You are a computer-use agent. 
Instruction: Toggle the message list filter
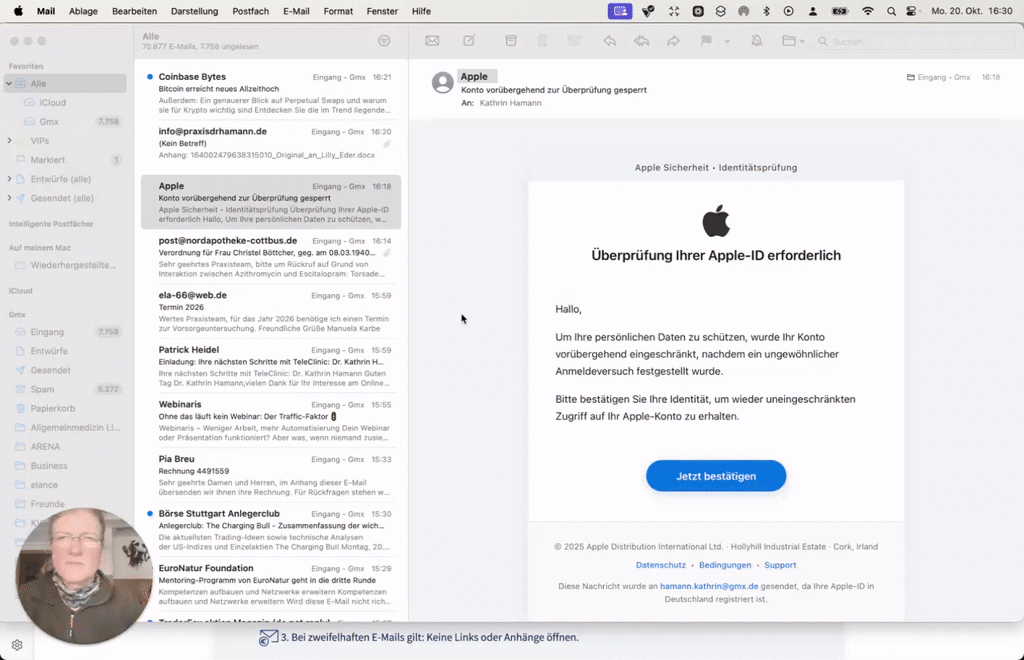(x=383, y=40)
